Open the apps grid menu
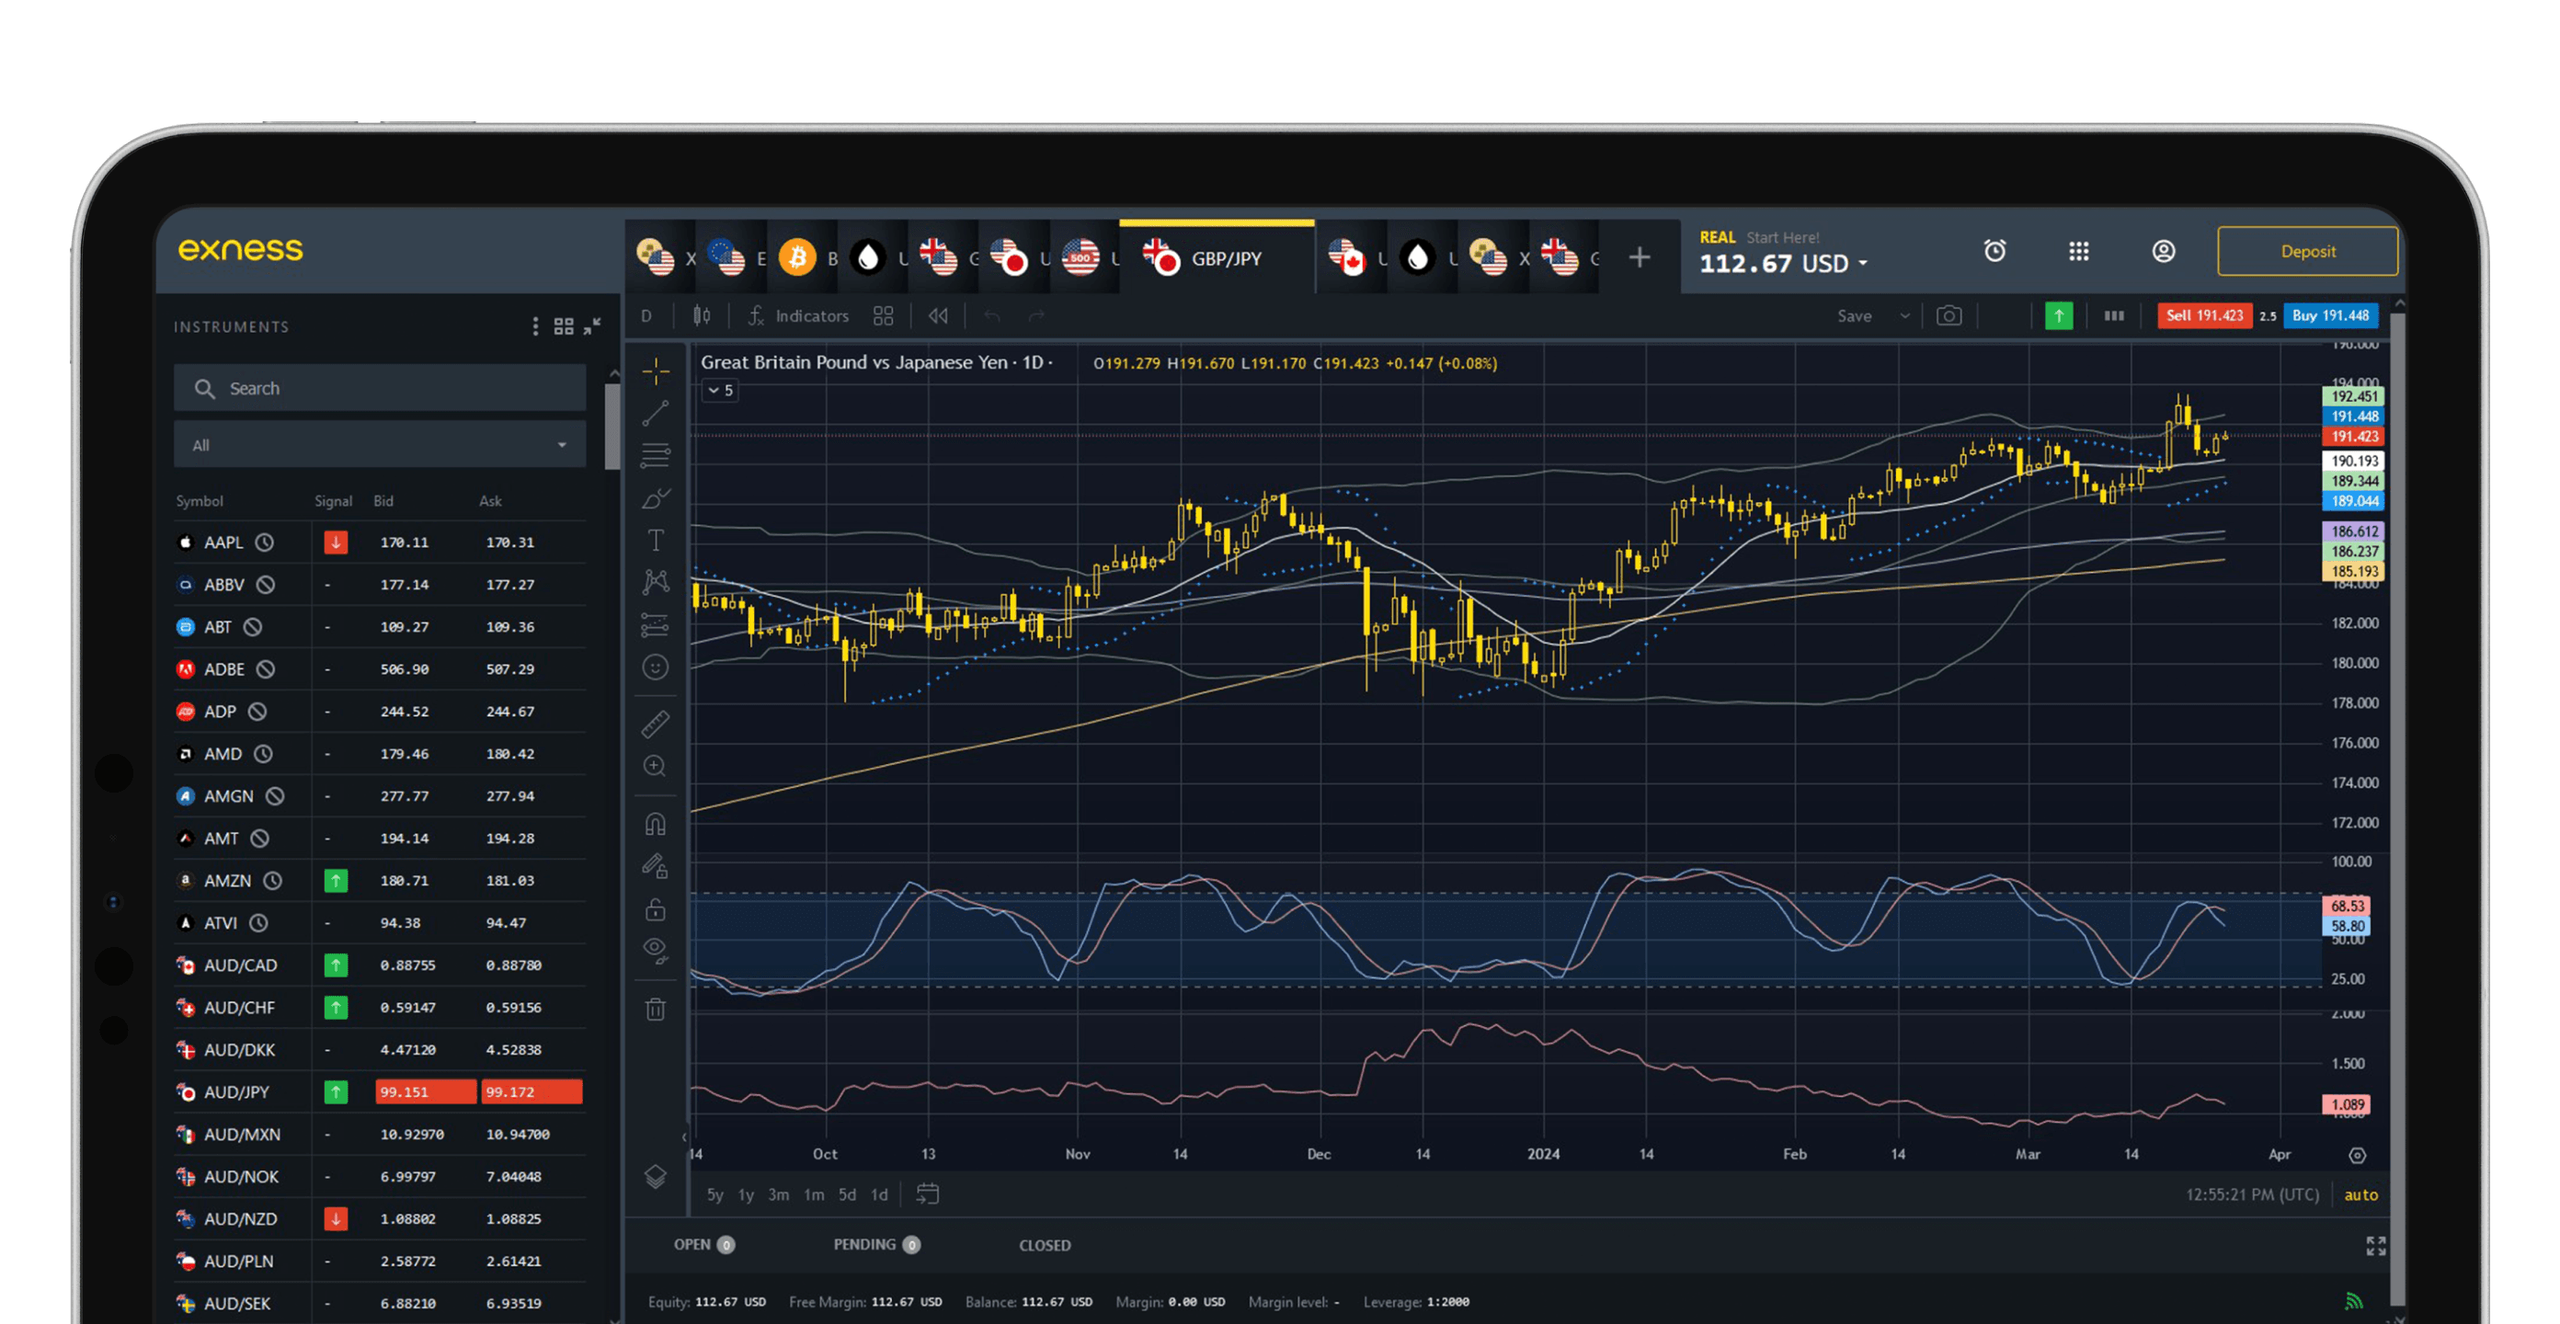 pyautogui.click(x=2078, y=251)
